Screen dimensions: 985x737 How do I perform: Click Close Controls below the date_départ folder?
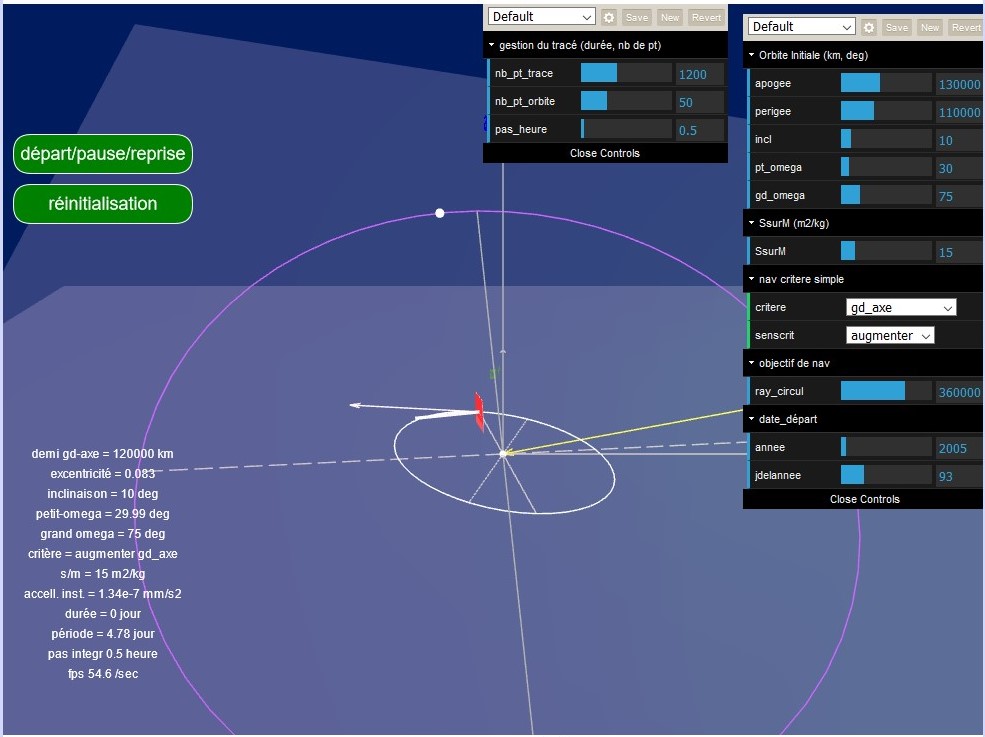click(864, 499)
